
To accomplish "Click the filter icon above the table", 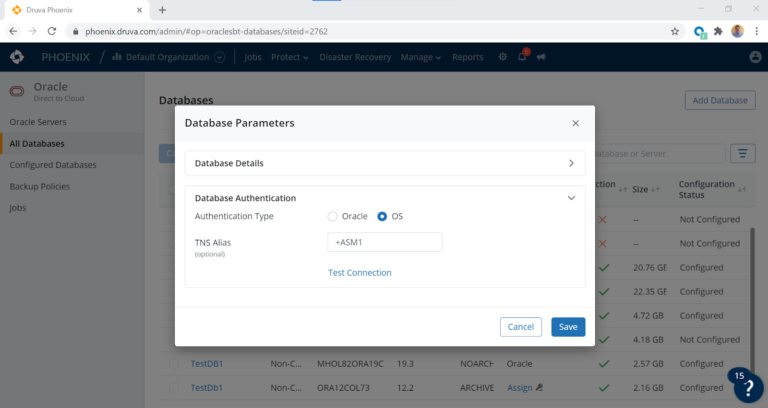I will (742, 153).
